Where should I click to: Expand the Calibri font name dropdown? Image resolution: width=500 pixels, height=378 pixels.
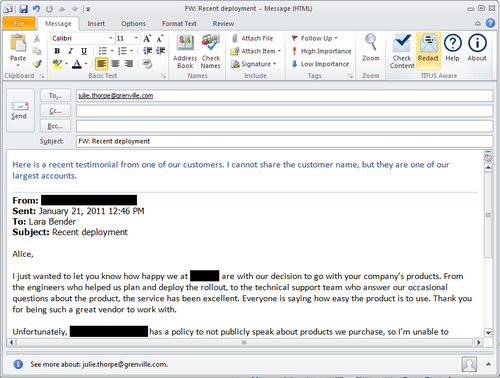tap(111, 38)
